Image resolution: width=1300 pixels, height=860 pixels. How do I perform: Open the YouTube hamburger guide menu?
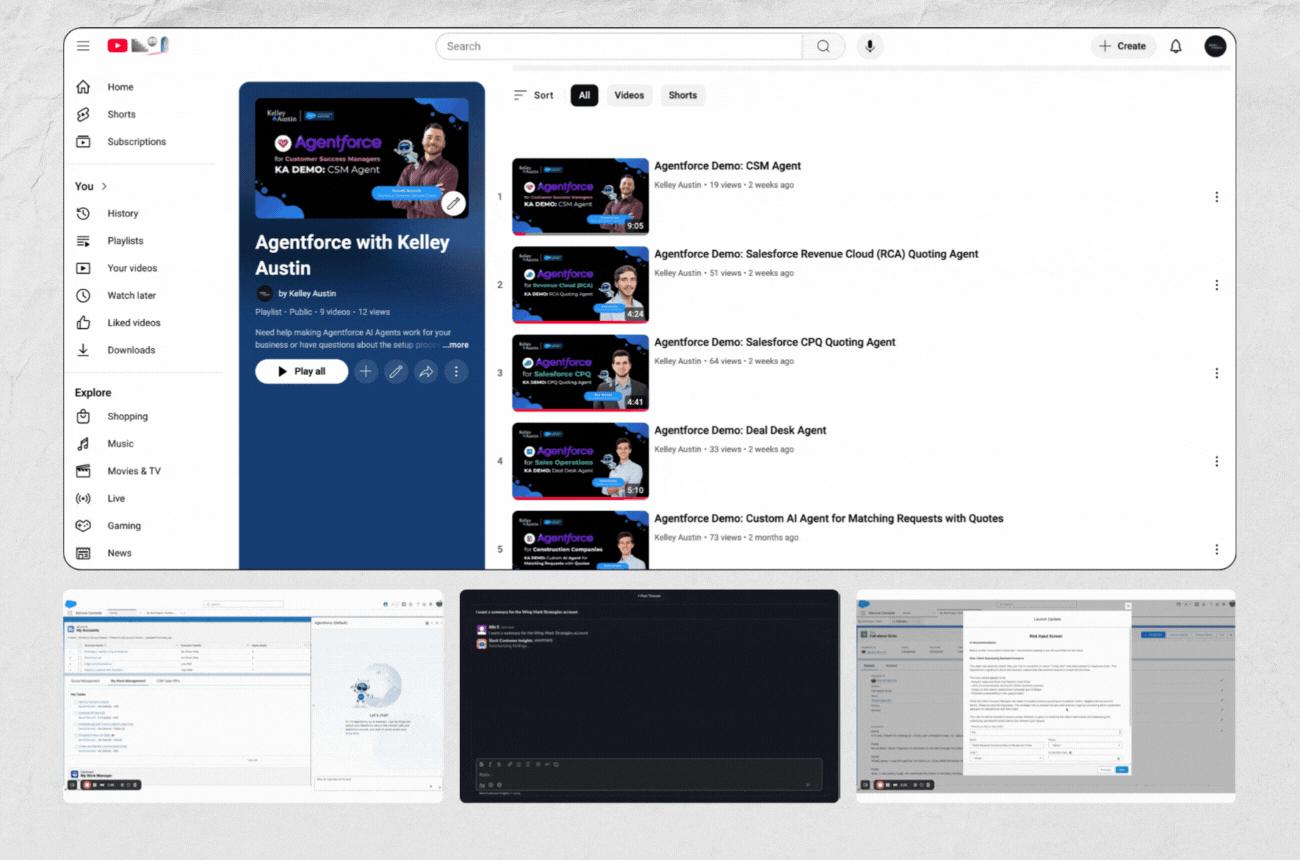[x=83, y=46]
